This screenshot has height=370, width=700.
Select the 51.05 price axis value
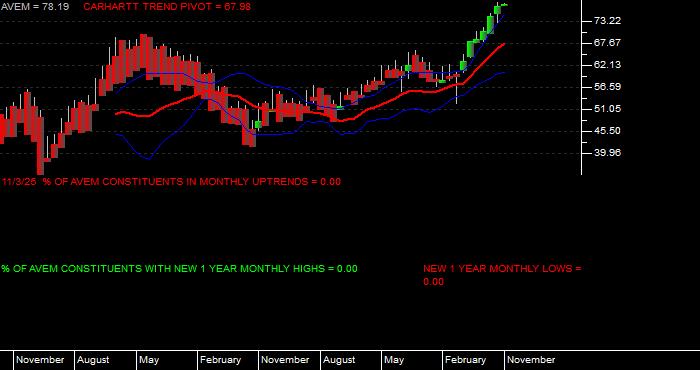pyautogui.click(x=608, y=109)
